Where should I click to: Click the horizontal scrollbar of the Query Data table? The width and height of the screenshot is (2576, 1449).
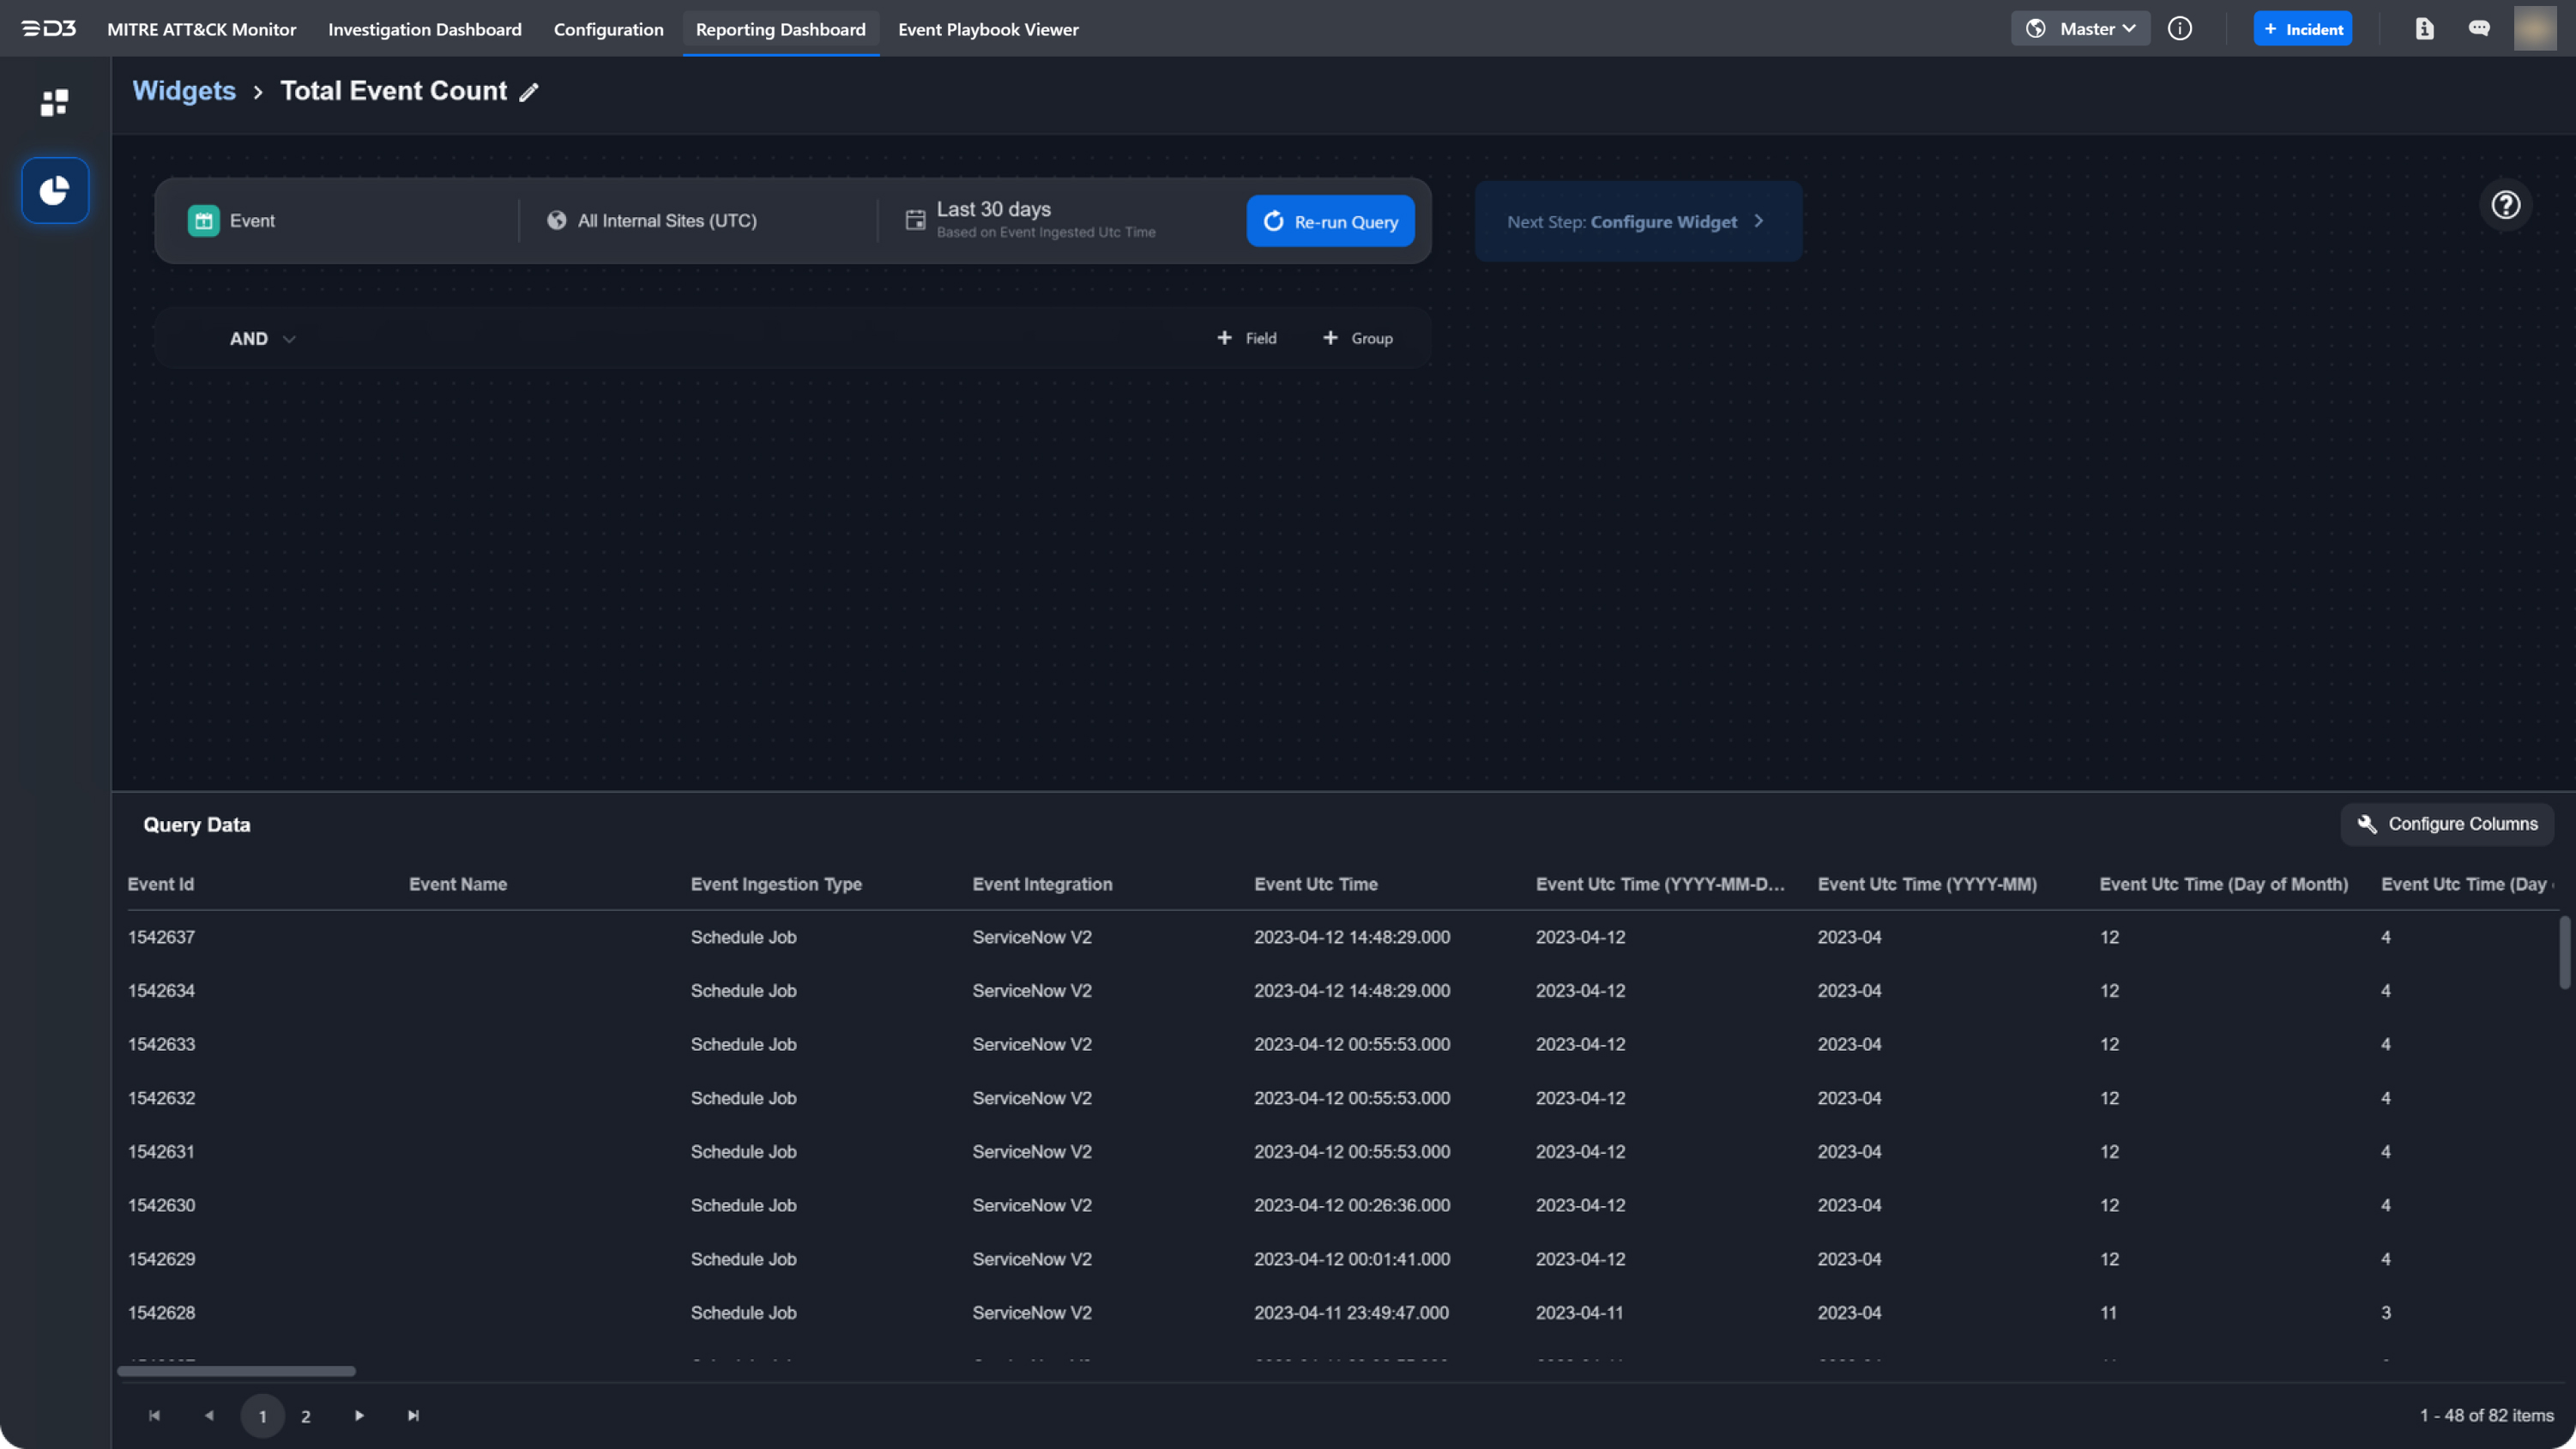(x=236, y=1371)
